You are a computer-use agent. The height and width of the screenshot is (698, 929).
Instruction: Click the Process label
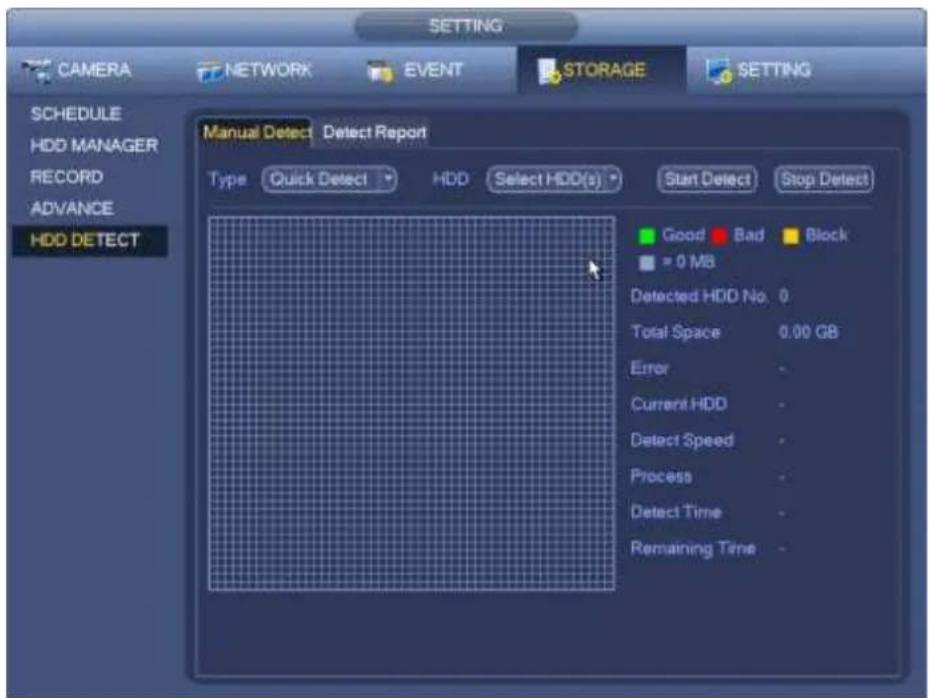pos(661,476)
